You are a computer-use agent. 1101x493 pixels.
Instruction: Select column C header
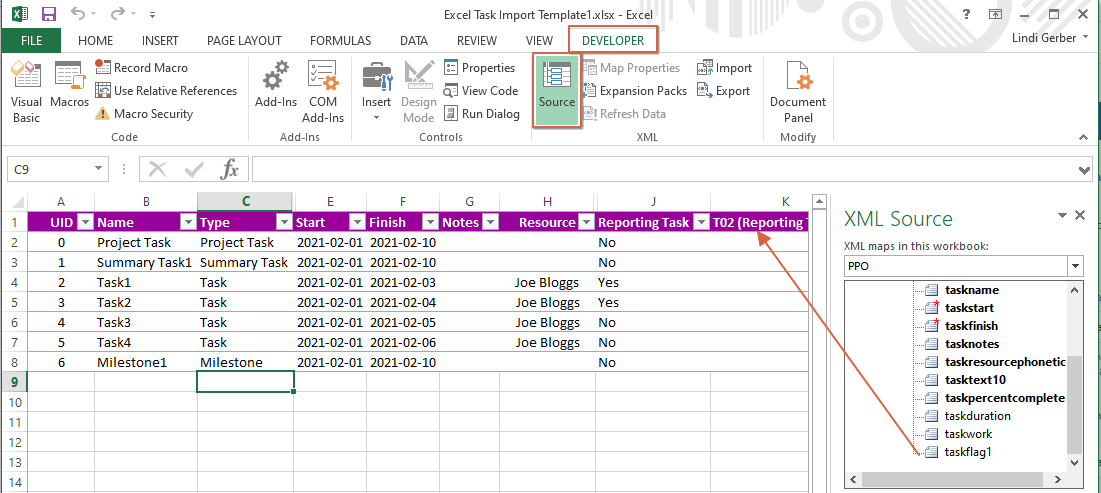246,202
